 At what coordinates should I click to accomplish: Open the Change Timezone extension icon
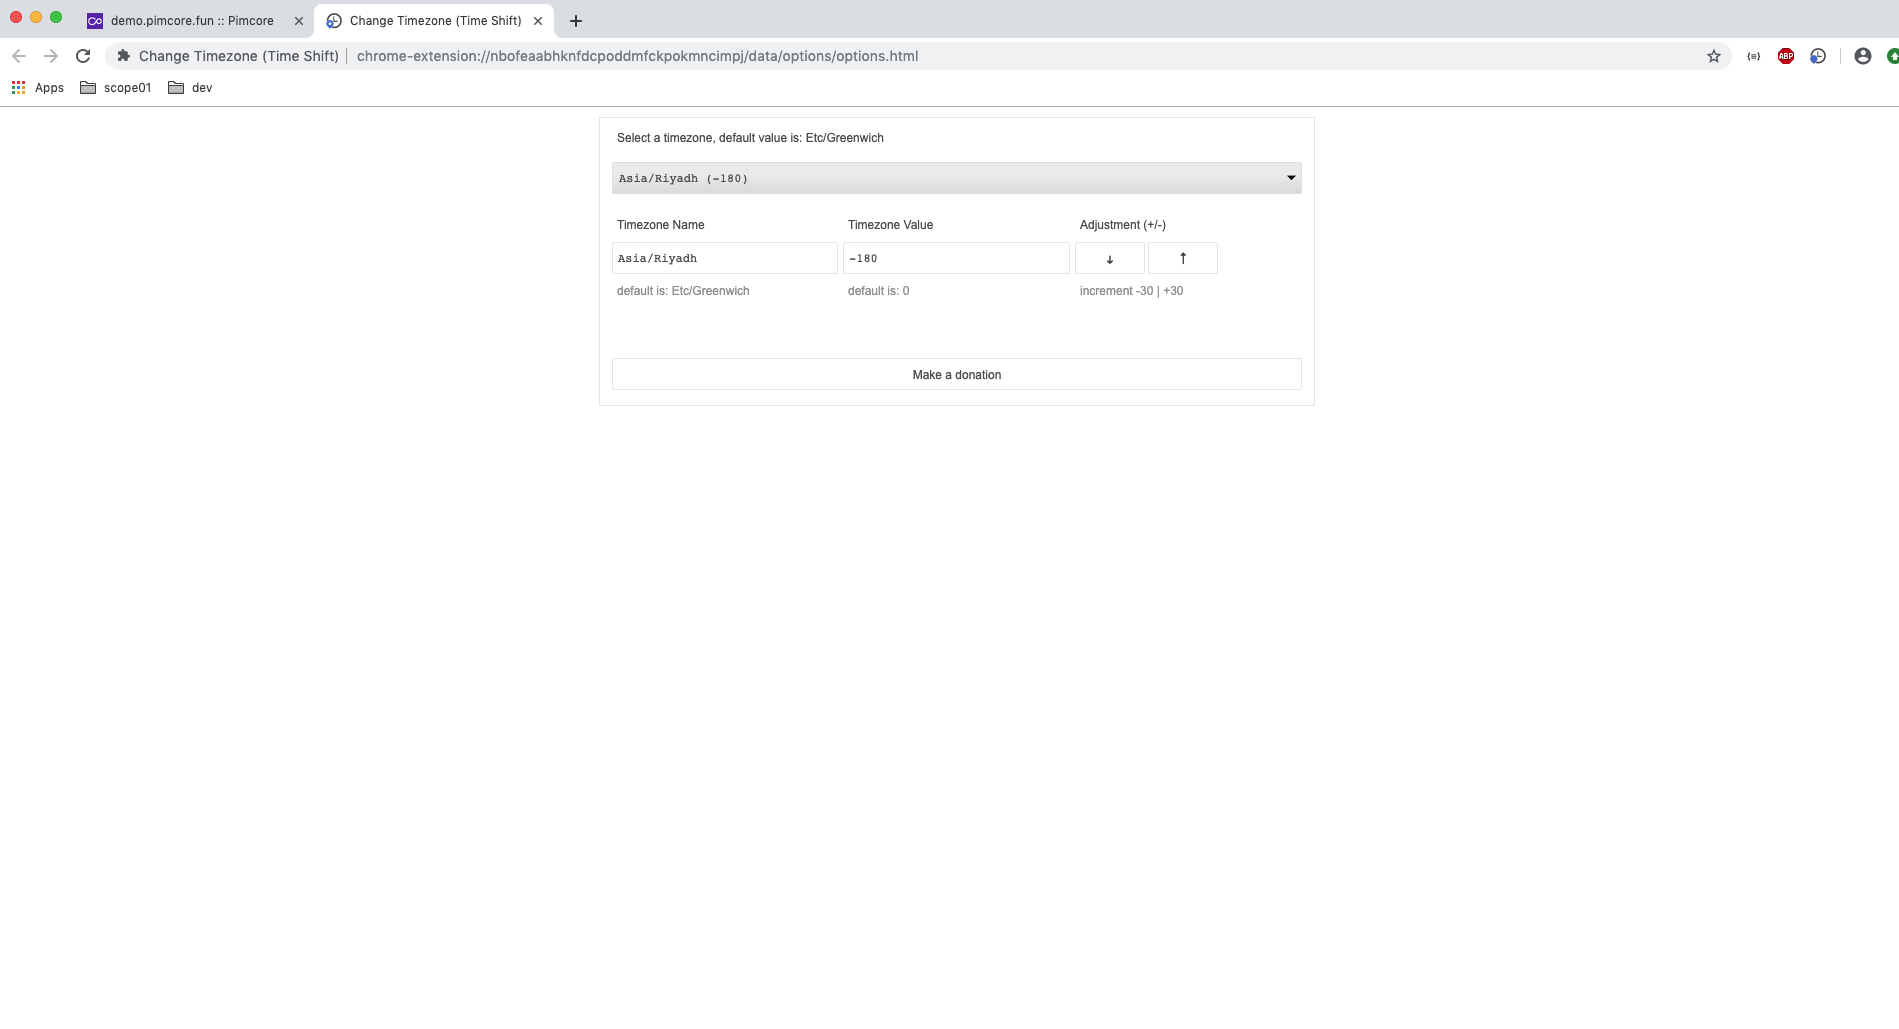point(1818,56)
